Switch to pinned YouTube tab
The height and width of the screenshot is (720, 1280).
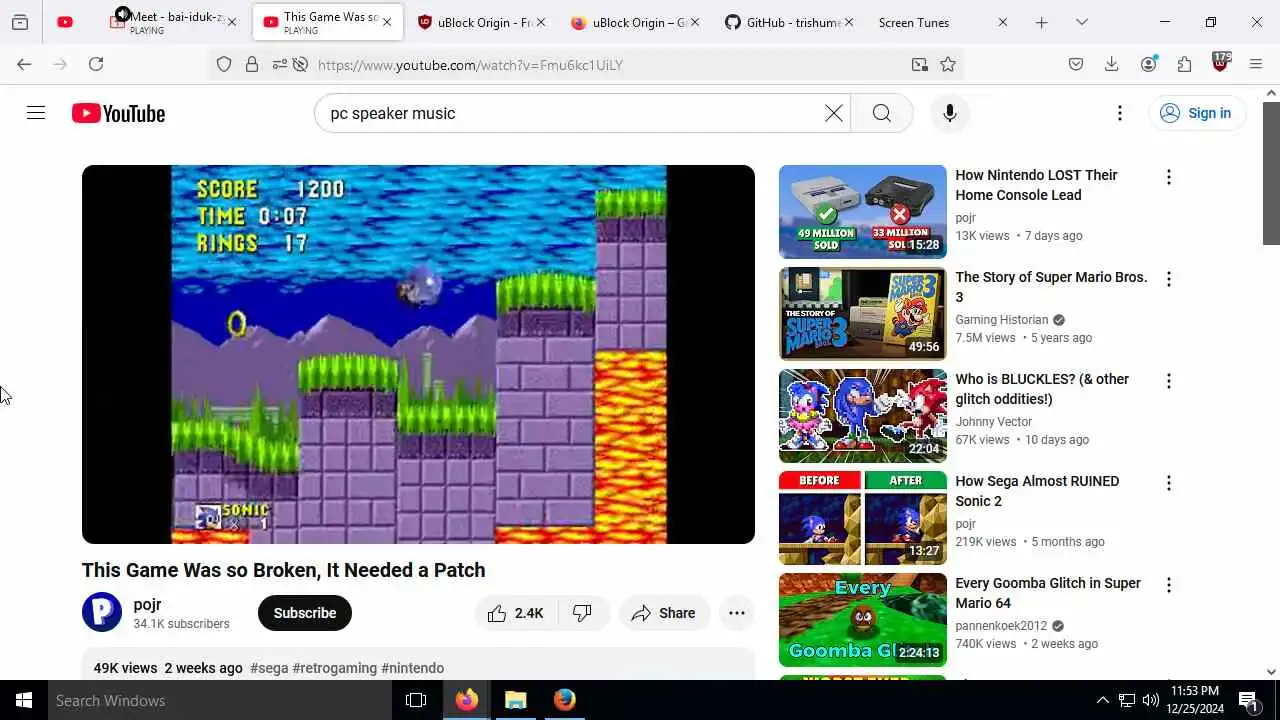click(x=65, y=22)
